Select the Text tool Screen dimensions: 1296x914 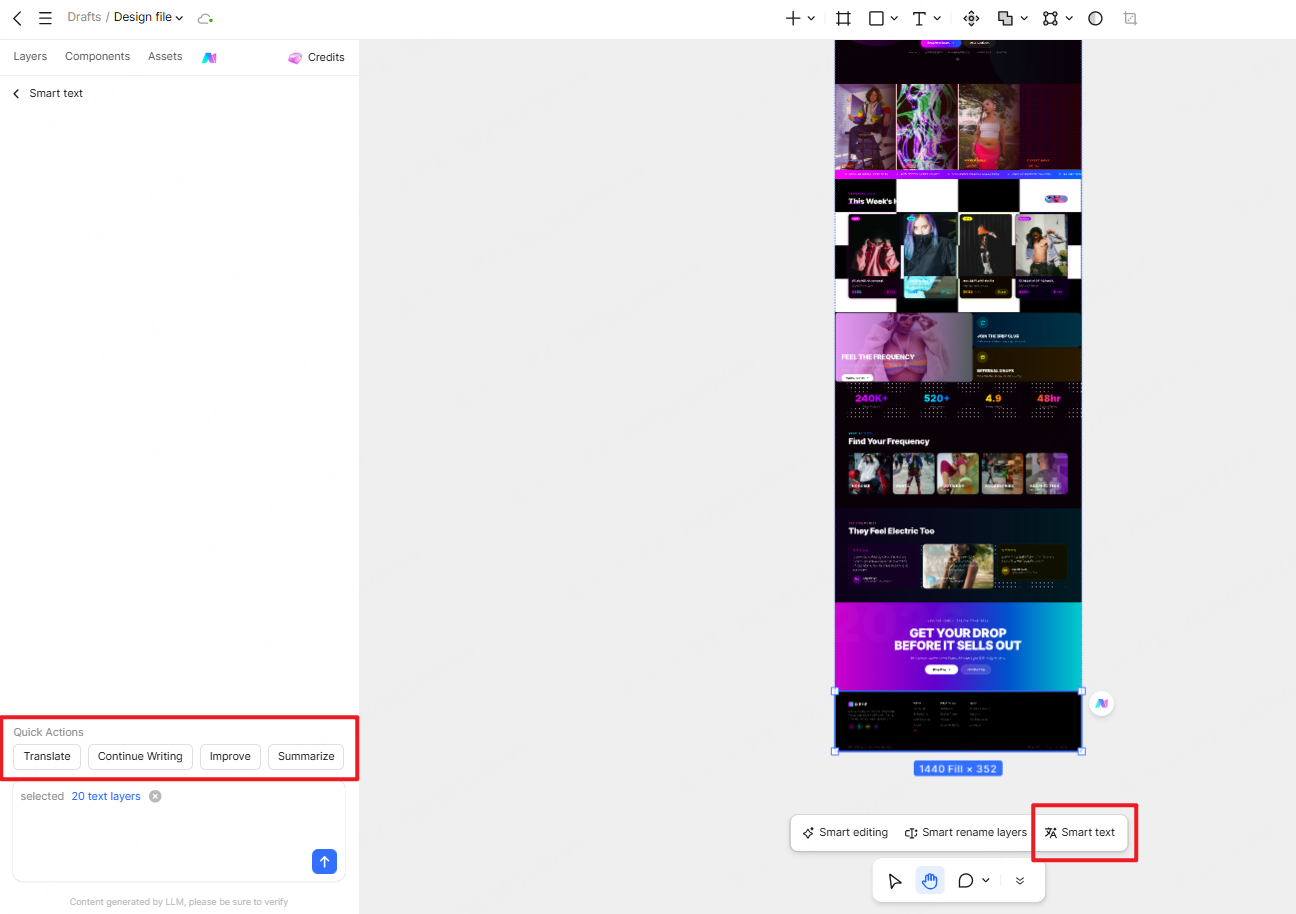click(x=919, y=18)
